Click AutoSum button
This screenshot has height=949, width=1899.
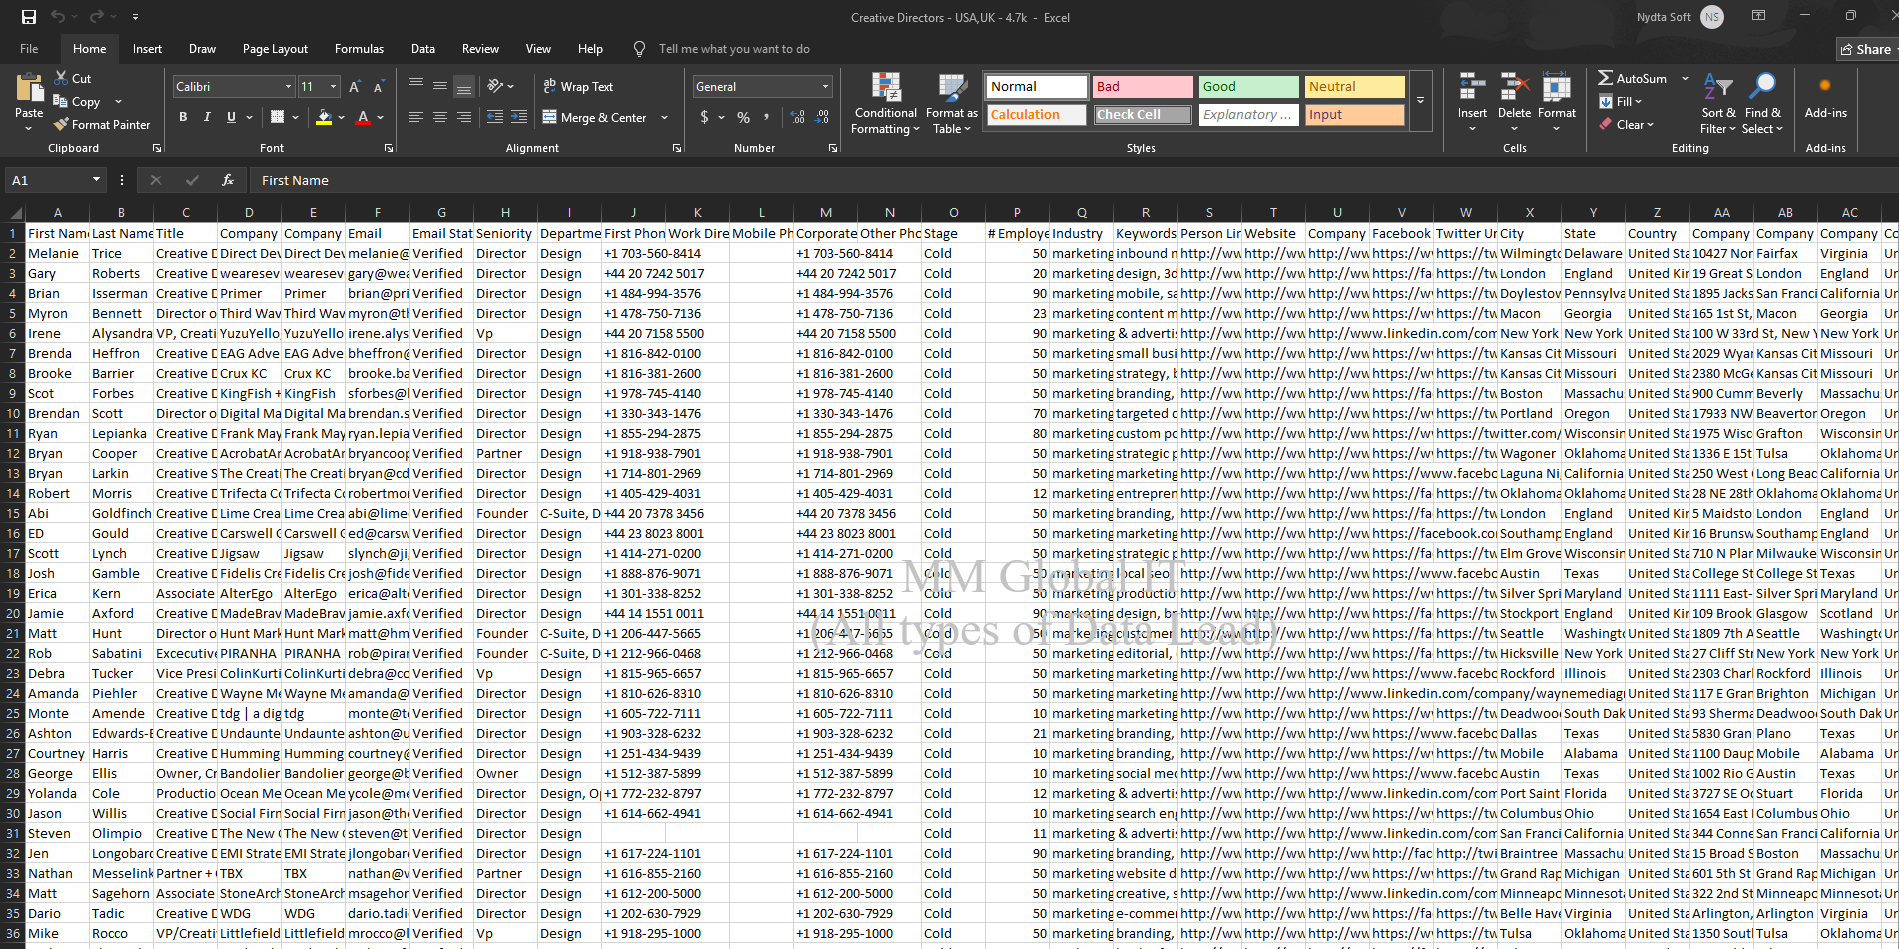(1633, 78)
